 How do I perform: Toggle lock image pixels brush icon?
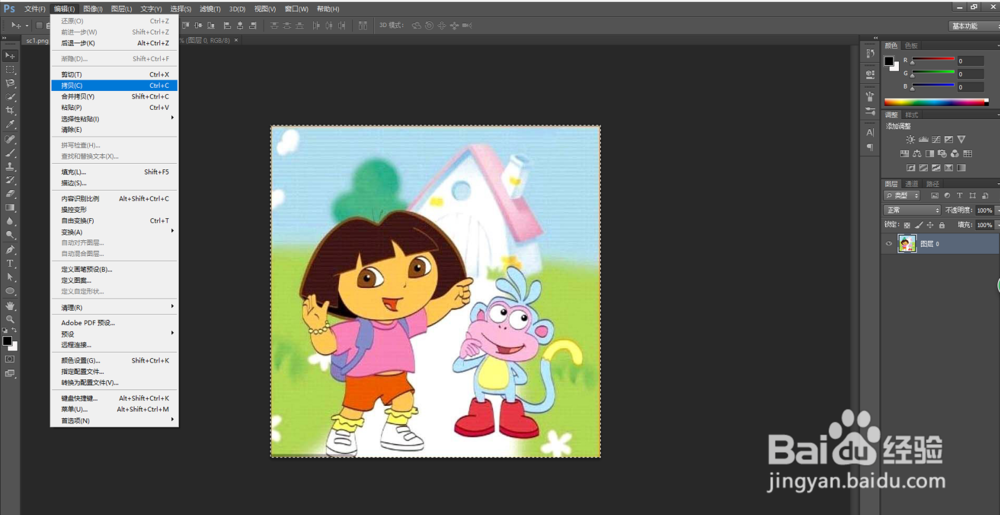click(x=918, y=225)
